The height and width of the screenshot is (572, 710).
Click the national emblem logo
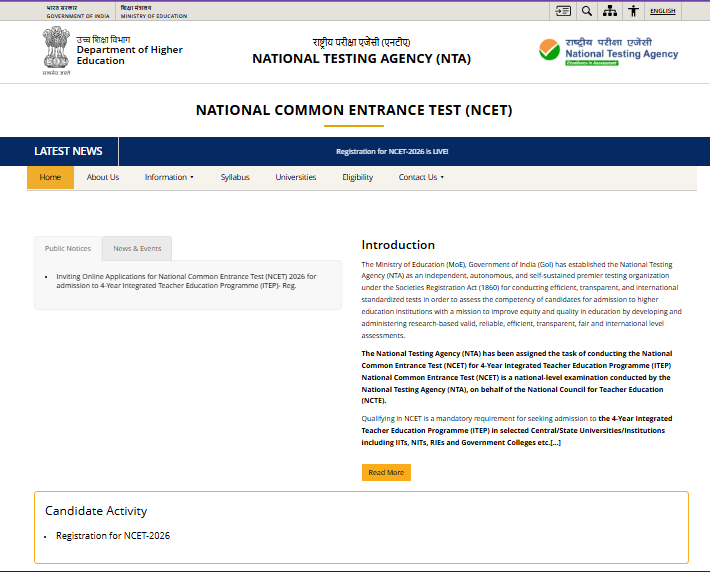coord(56,50)
